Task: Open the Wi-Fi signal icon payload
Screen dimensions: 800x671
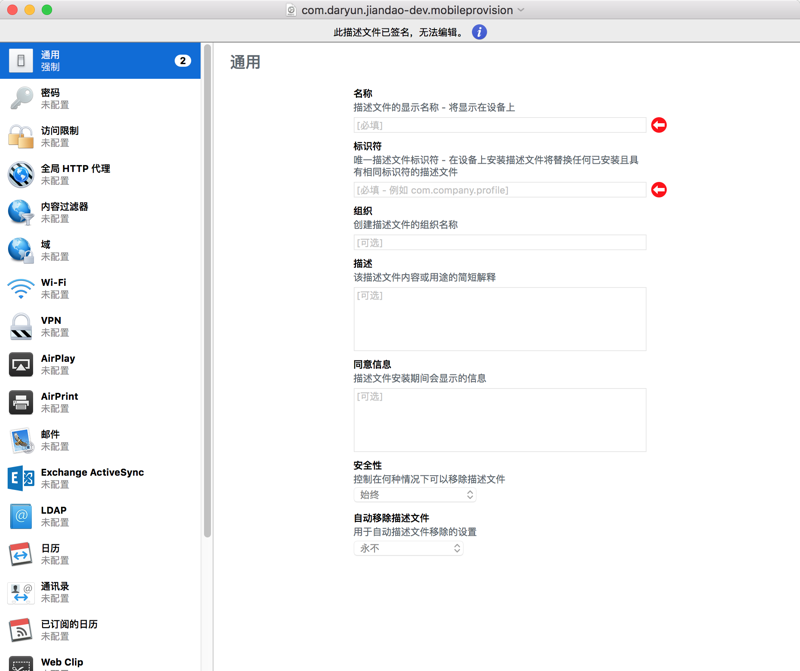Action: (21, 288)
